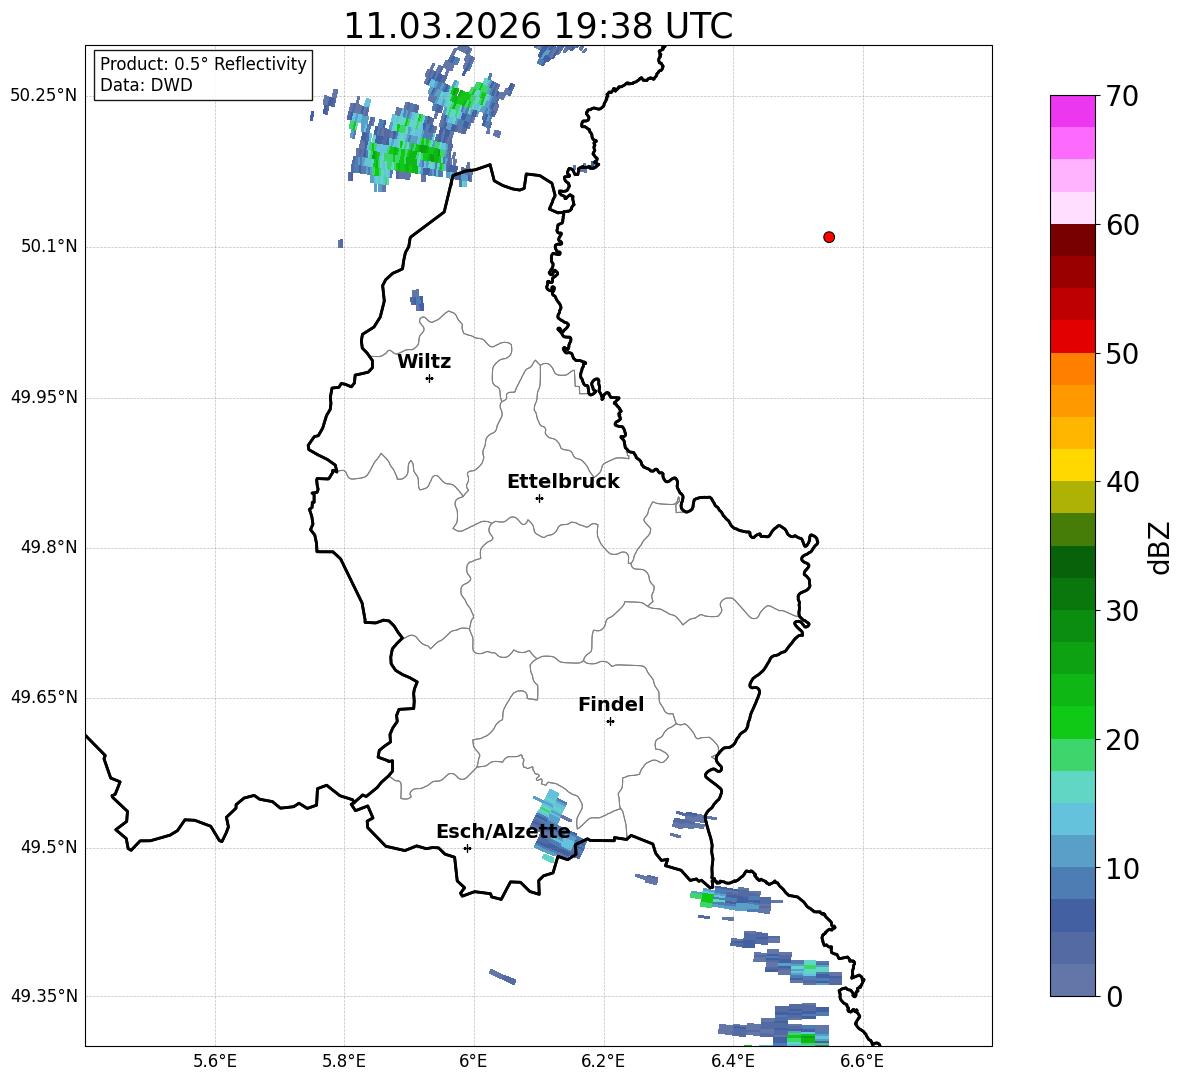This screenshot has width=1184, height=1081.
Task: Click the 30 tick label on the colorbar
Action: [x=1122, y=611]
